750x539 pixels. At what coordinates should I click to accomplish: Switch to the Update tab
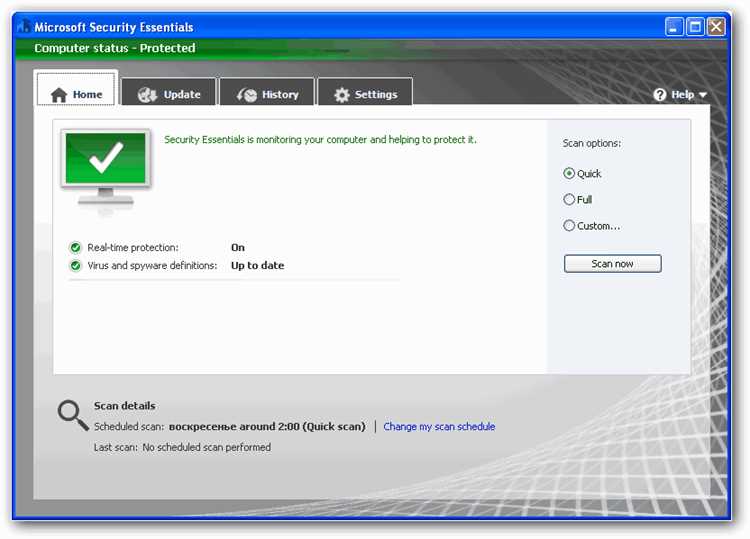[x=169, y=91]
